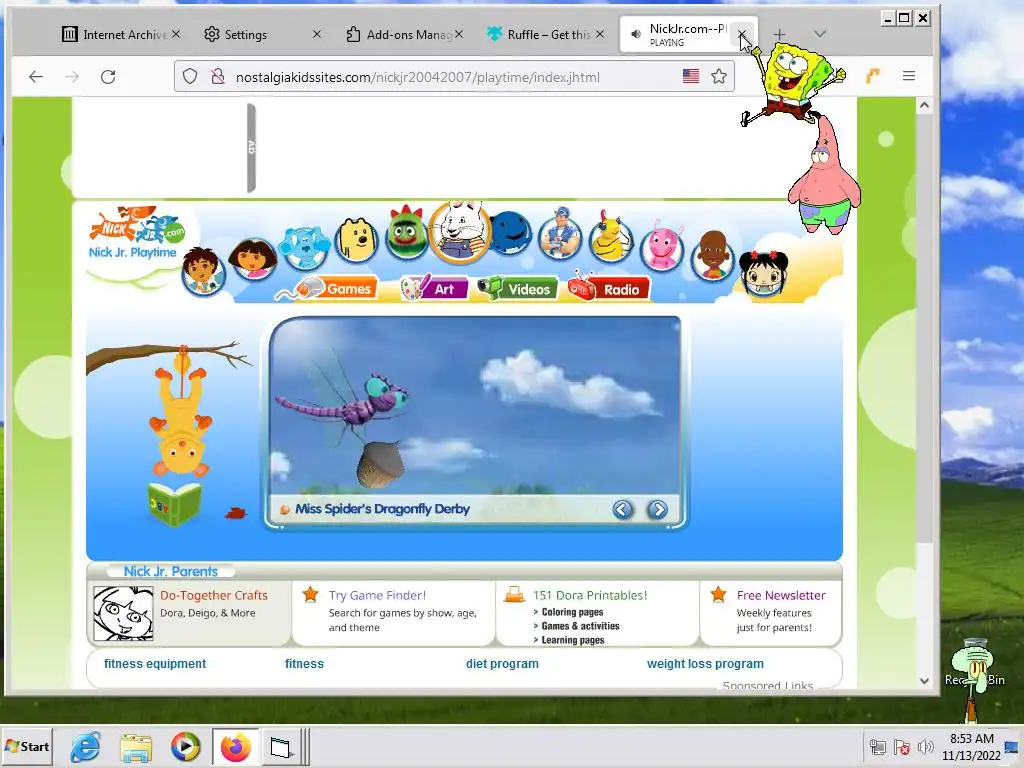Click the dragonfly game preview thumbnail
Image resolution: width=1024 pixels, height=768 pixels.
pos(475,406)
